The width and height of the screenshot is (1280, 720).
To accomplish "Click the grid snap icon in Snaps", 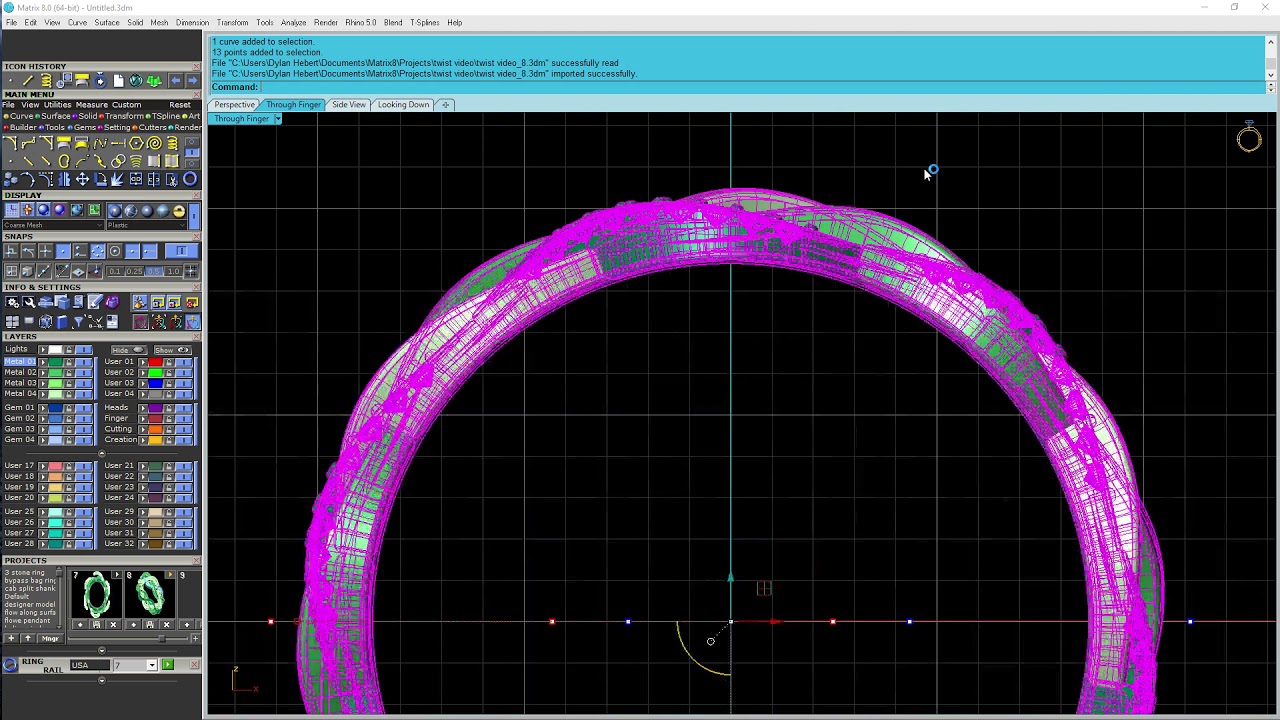I will click(191, 271).
